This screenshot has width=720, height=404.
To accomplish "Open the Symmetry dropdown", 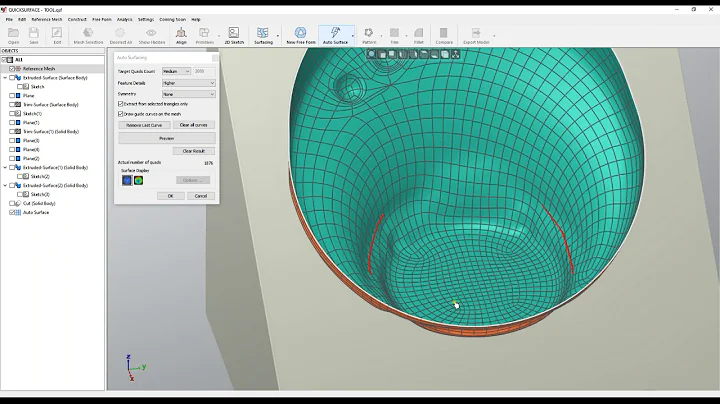I will (x=189, y=94).
